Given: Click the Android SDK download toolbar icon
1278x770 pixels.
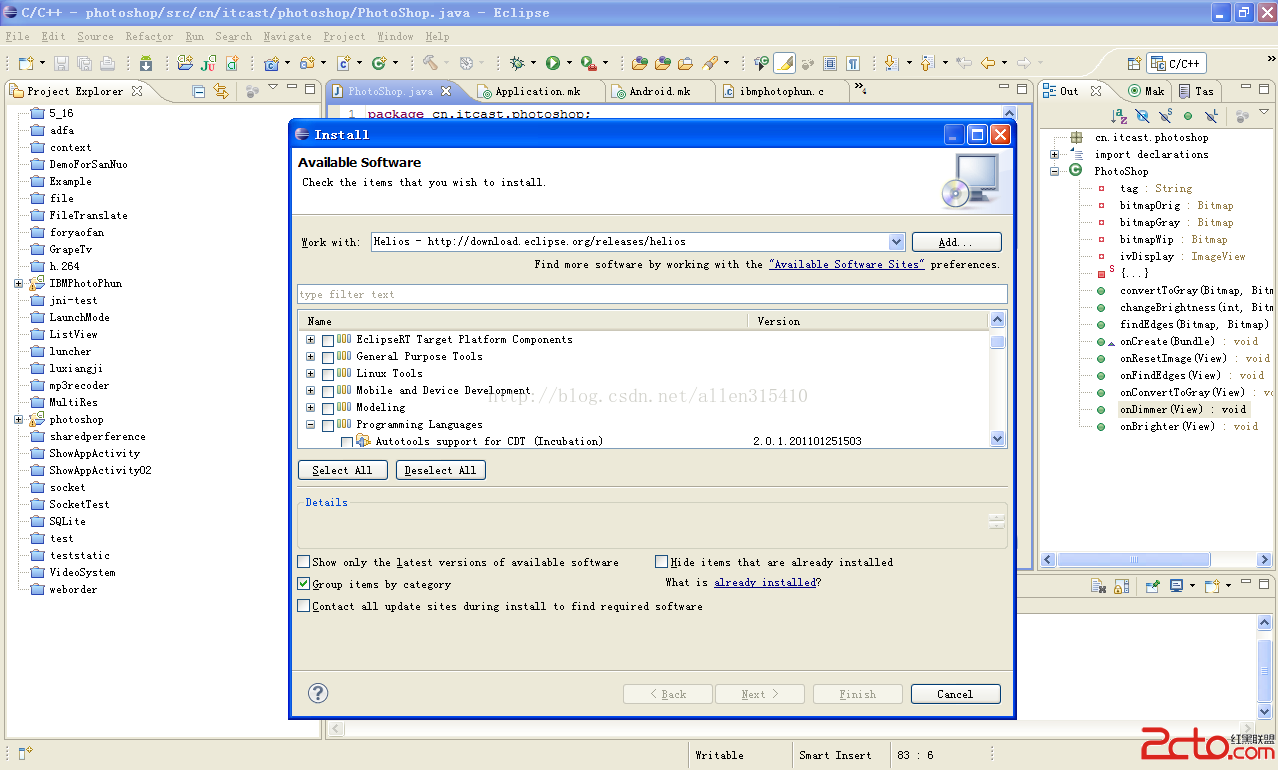Looking at the screenshot, I should click(x=146, y=63).
